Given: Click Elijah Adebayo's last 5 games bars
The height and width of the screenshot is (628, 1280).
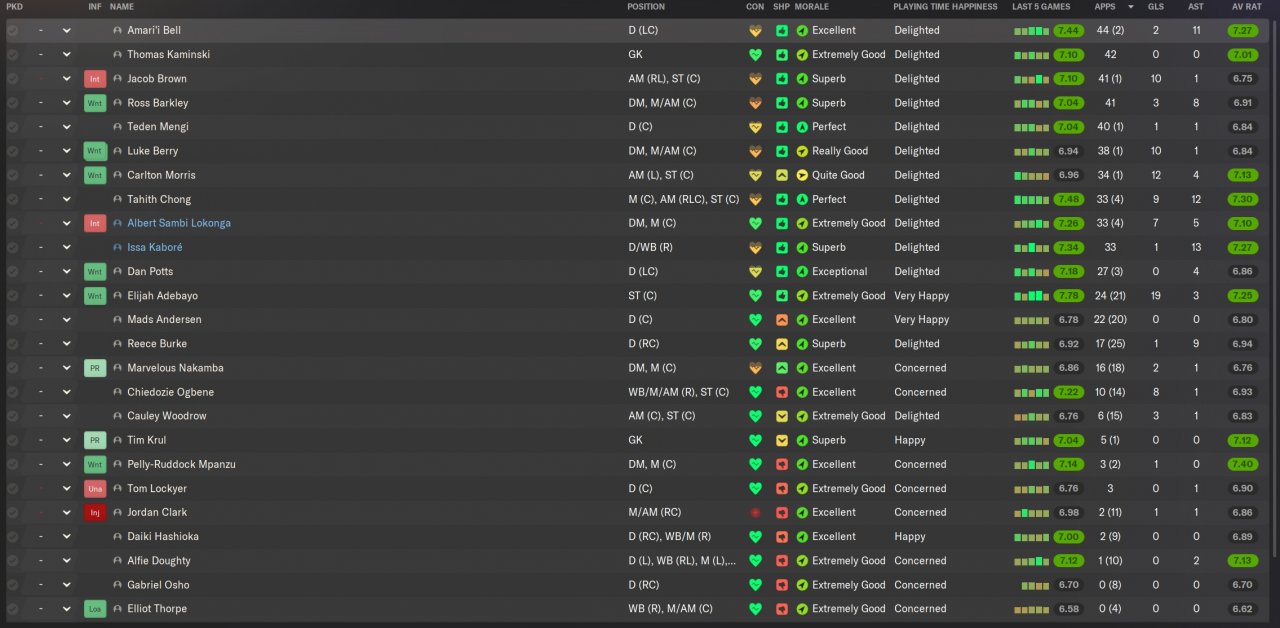Looking at the screenshot, I should pyautogui.click(x=1031, y=296).
